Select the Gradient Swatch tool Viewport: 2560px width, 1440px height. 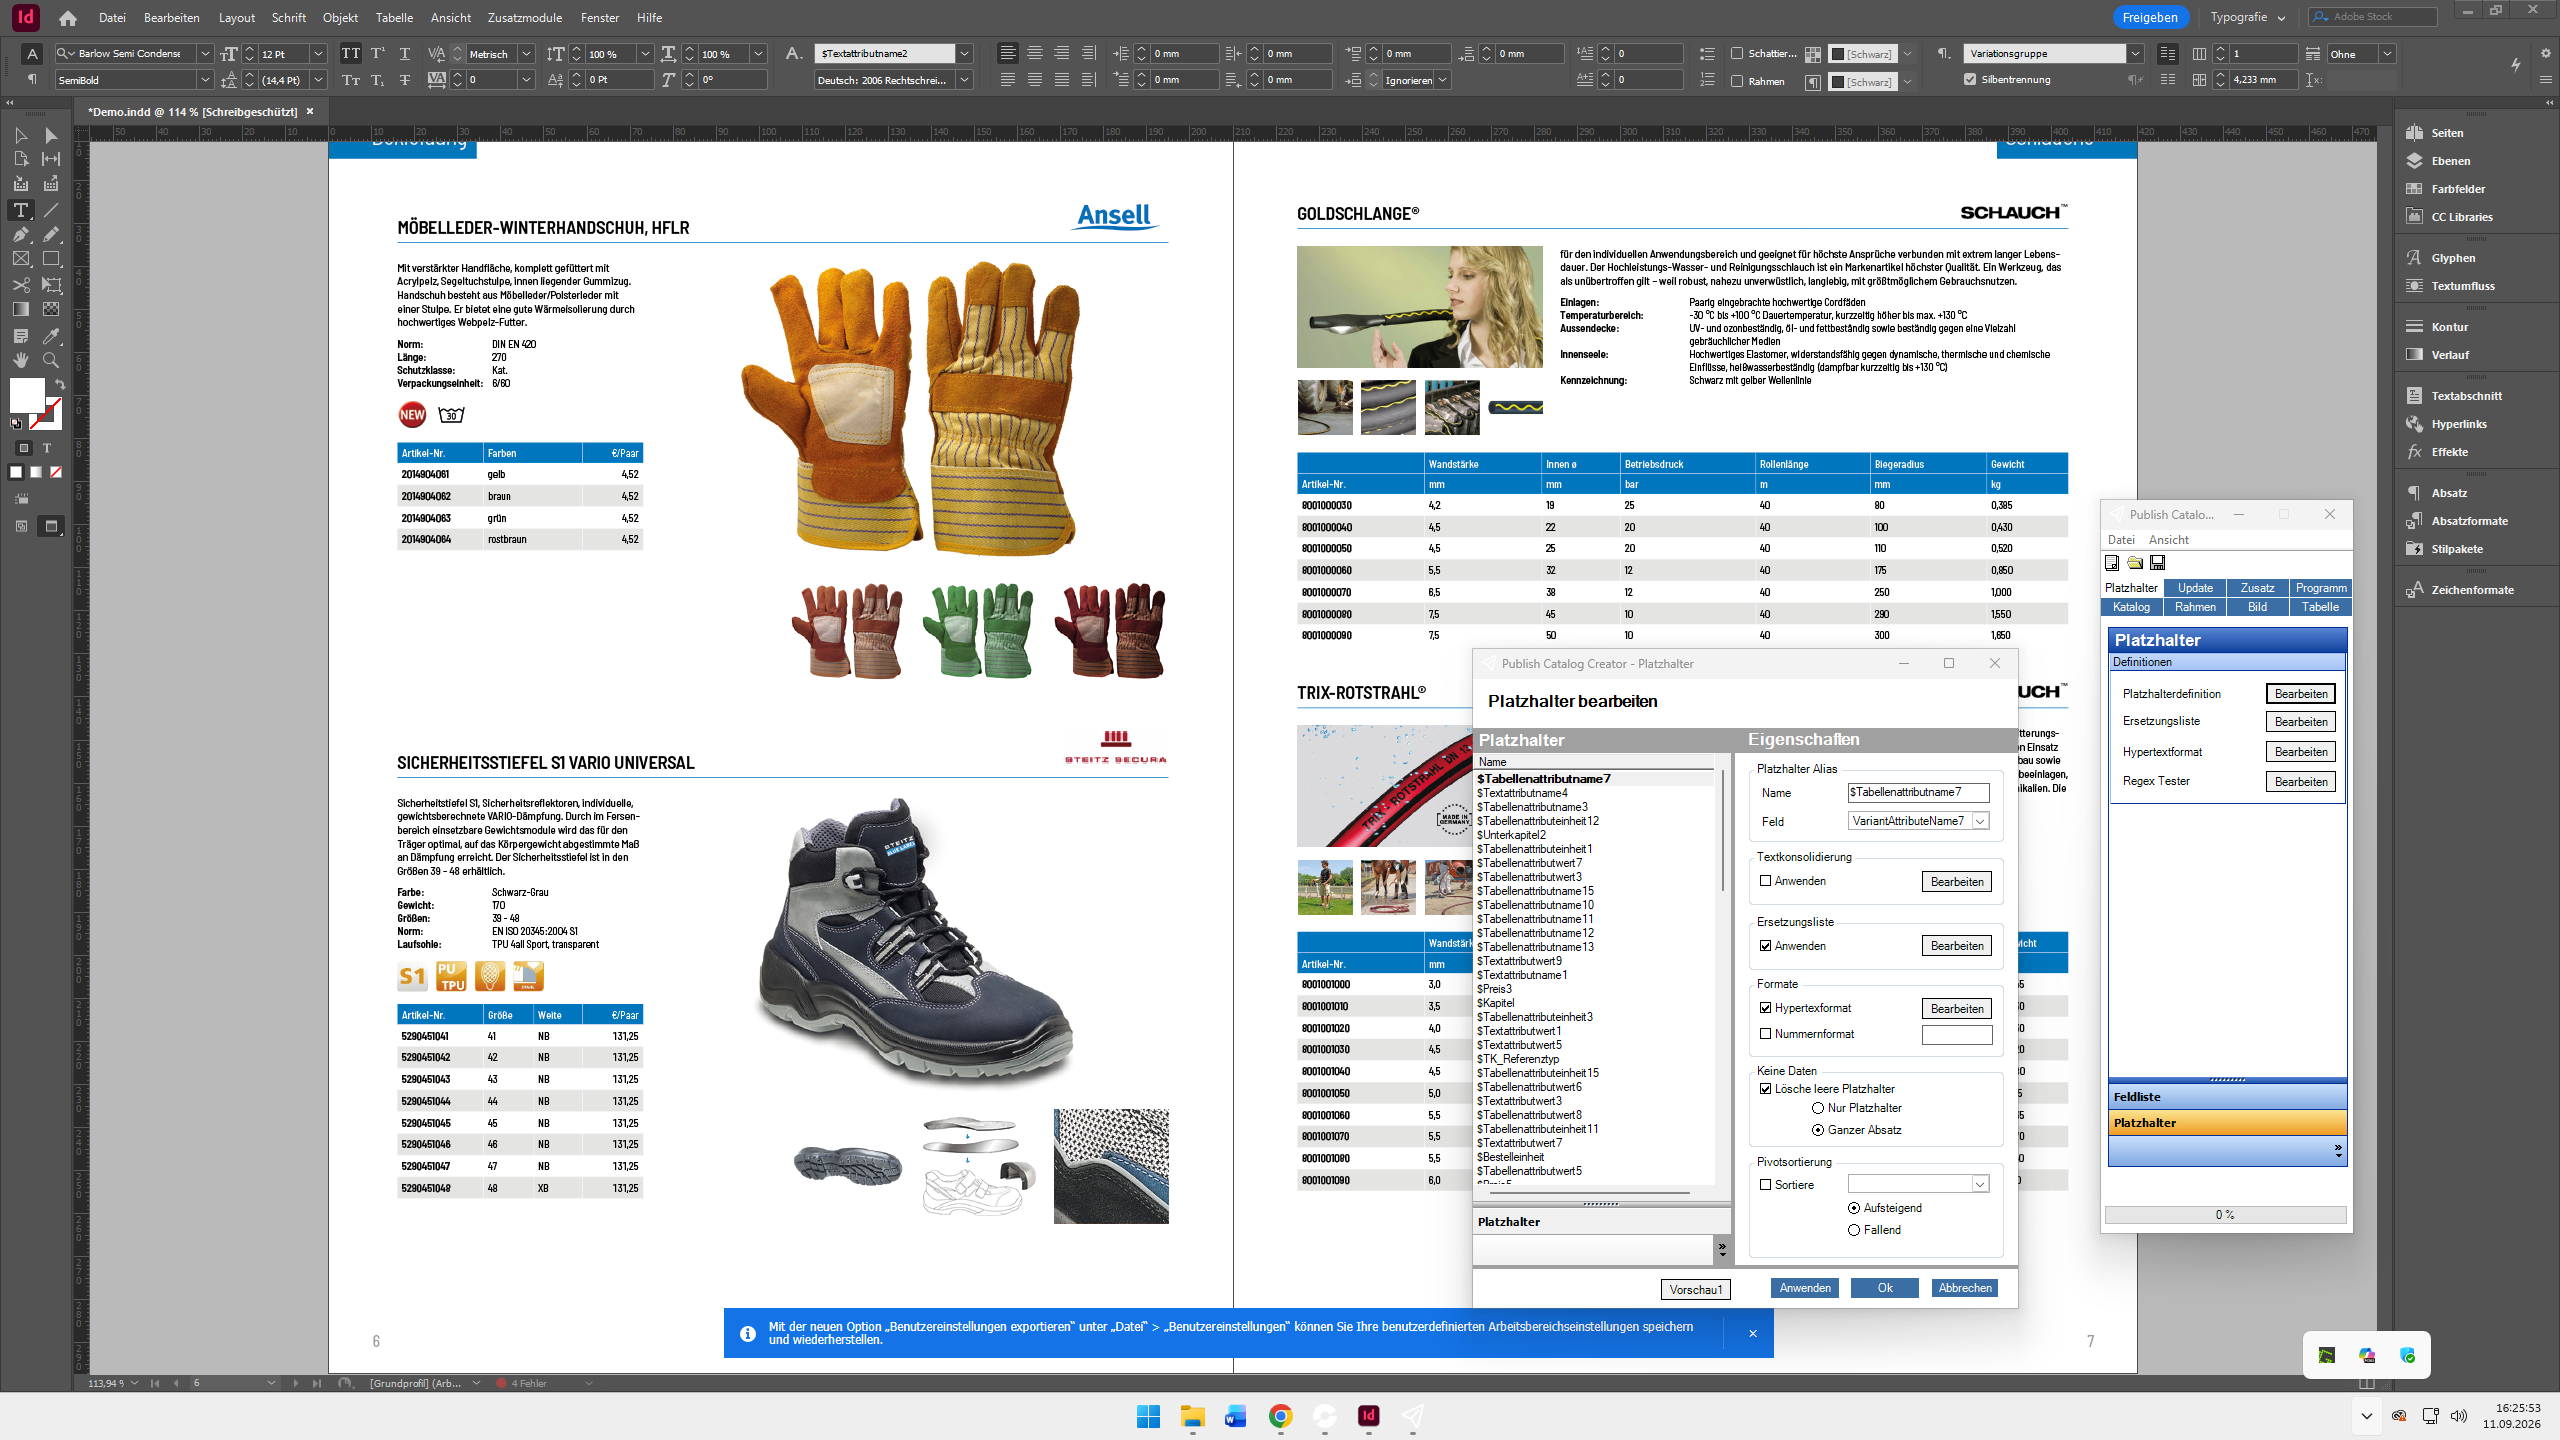[x=21, y=310]
